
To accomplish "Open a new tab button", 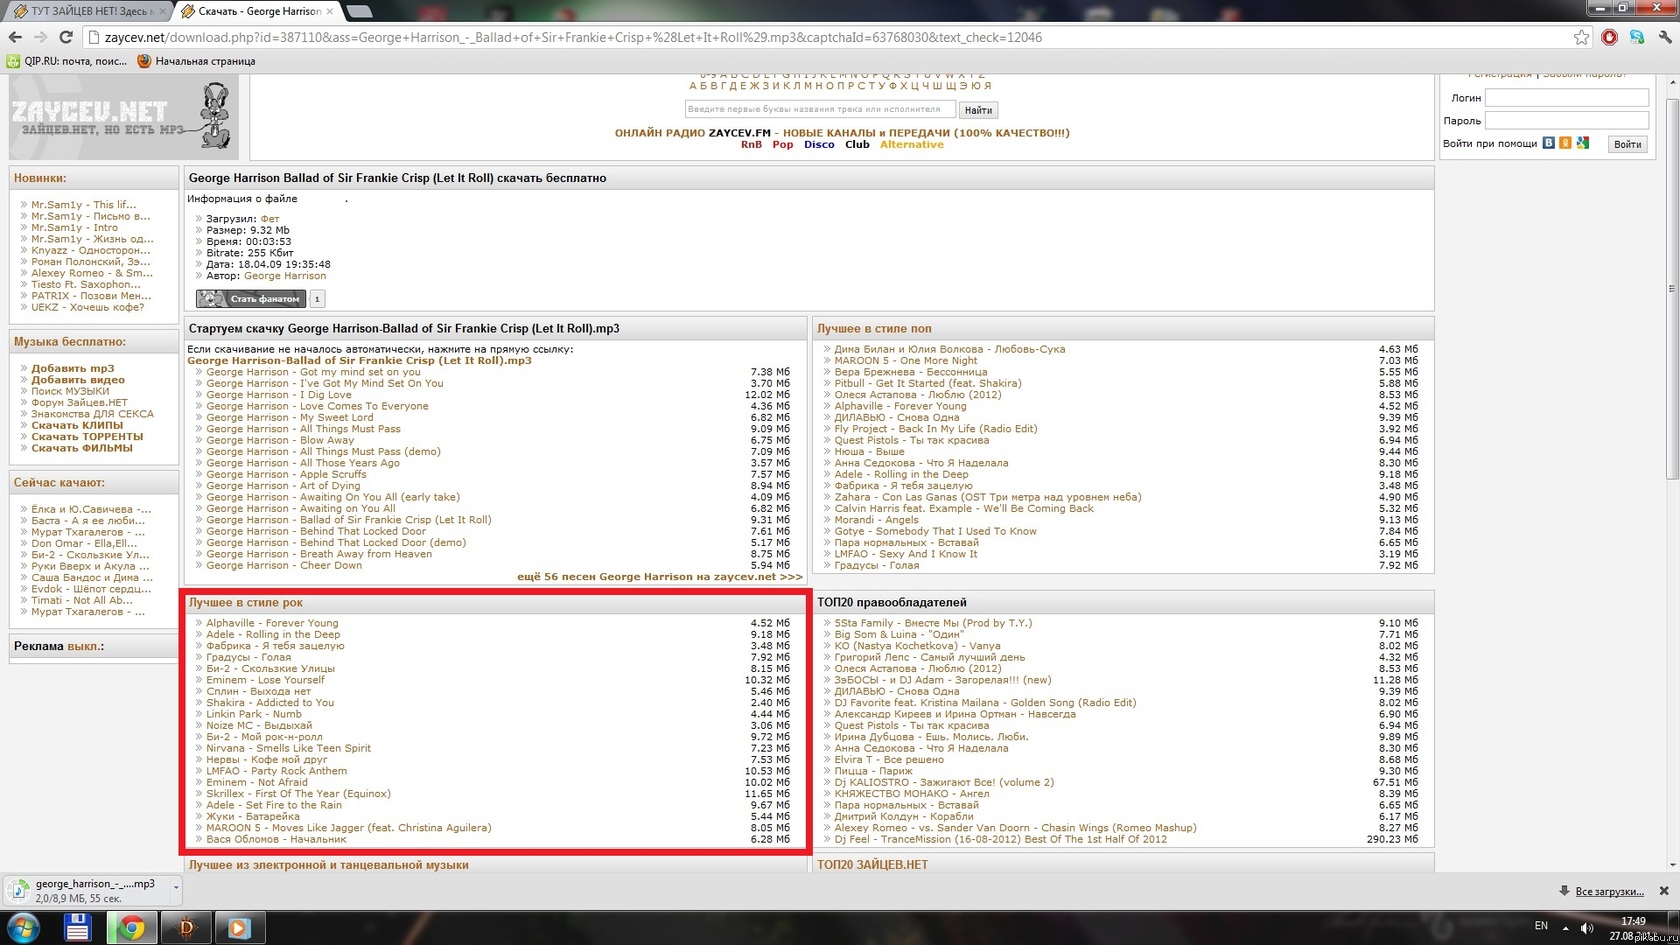I will click(x=359, y=11).
